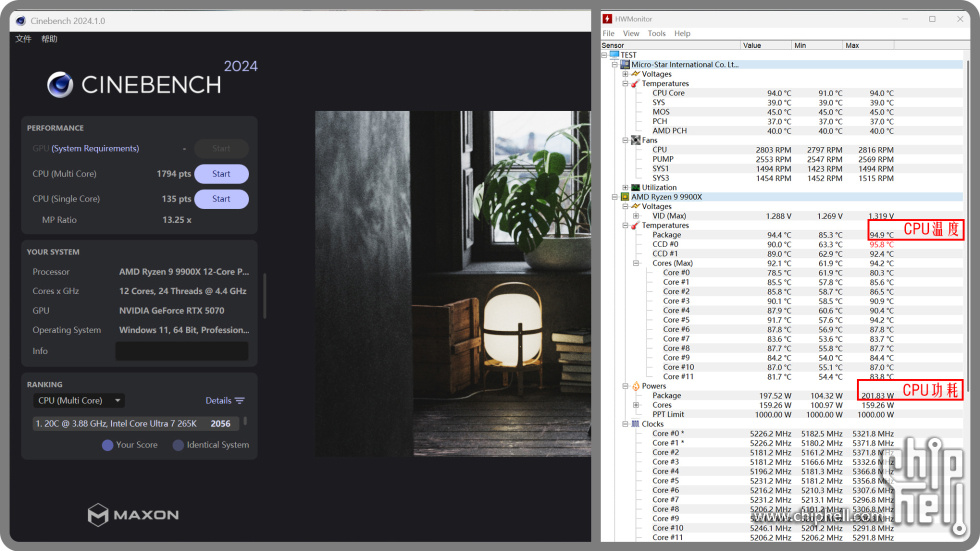Click the Details filter icon in Ranking

pos(240,400)
